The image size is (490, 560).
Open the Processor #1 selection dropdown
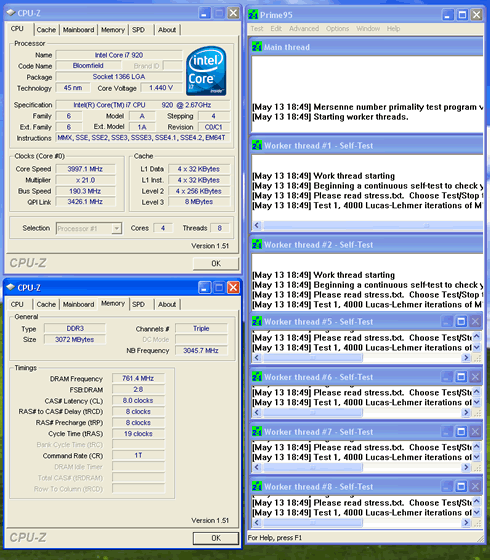tap(117, 228)
